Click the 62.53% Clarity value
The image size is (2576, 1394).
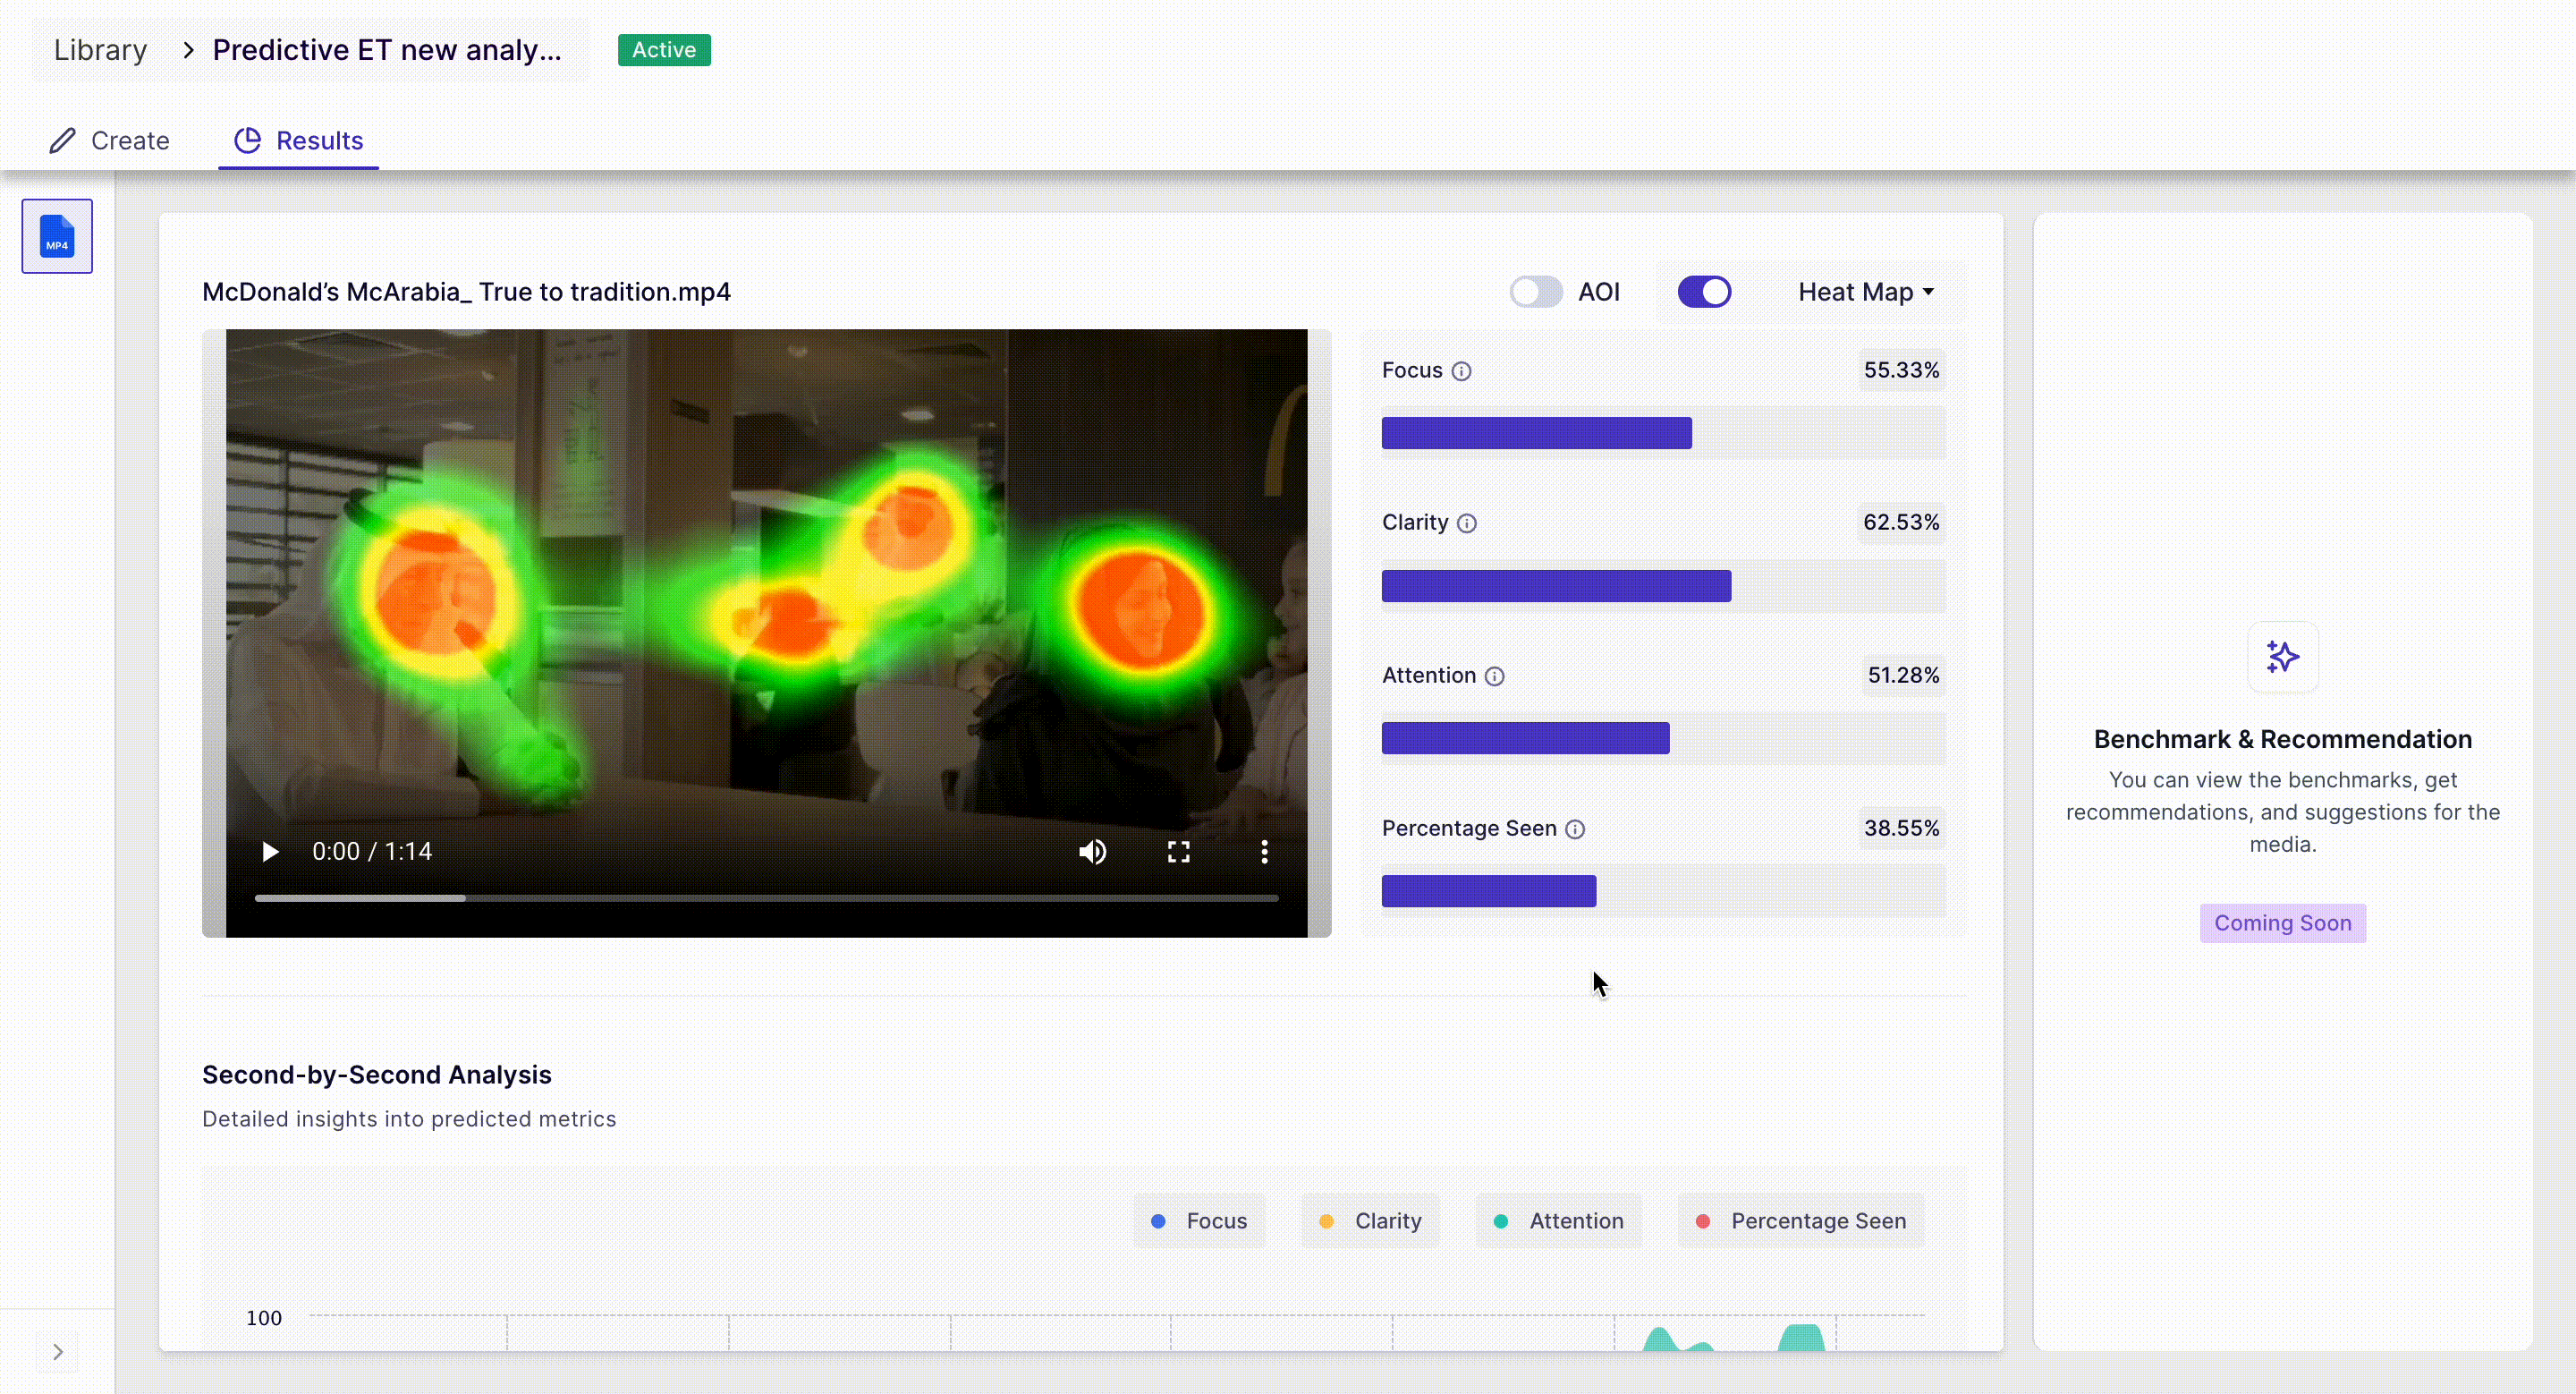(1901, 522)
